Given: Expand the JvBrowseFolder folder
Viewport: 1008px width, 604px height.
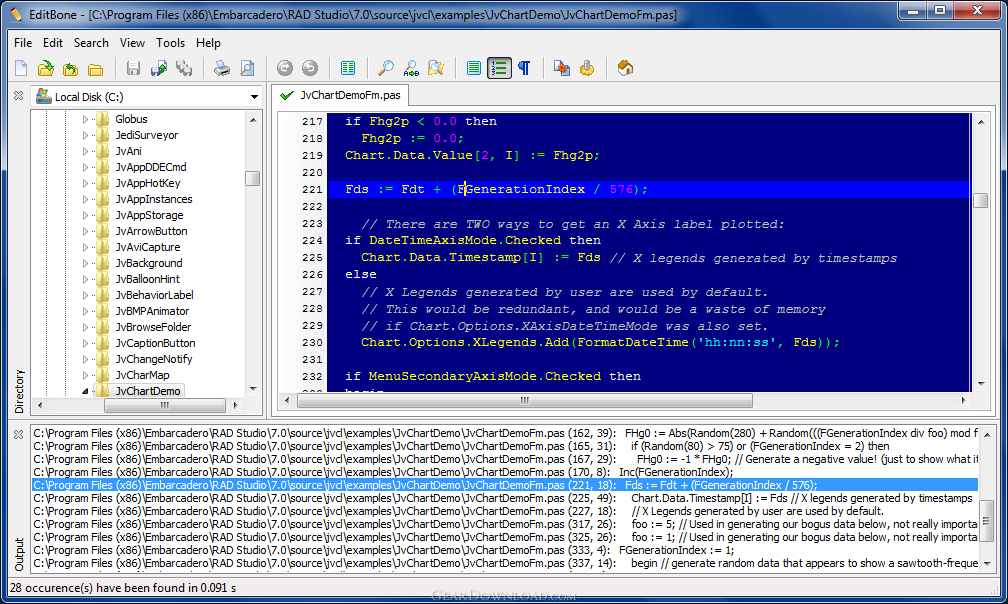Looking at the screenshot, I should tap(85, 327).
